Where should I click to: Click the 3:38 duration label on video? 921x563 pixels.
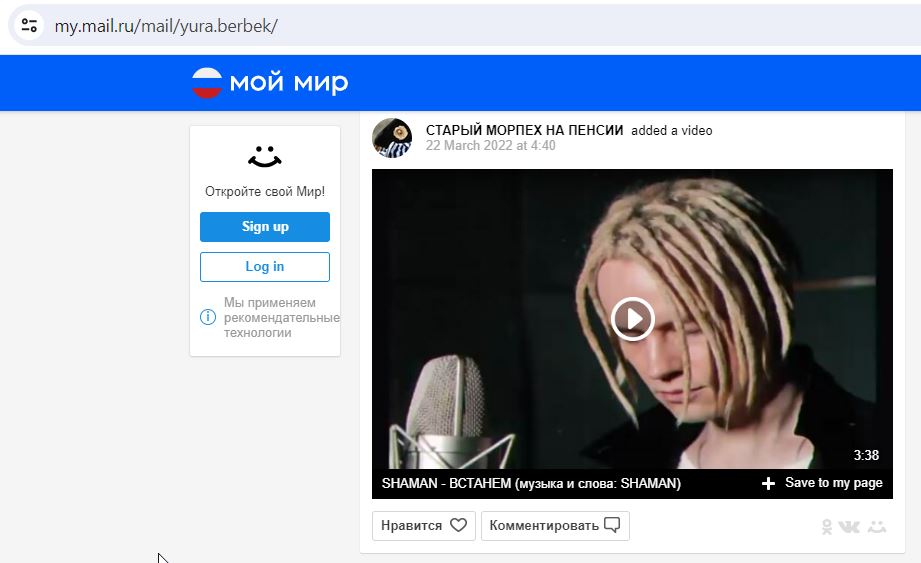866,455
